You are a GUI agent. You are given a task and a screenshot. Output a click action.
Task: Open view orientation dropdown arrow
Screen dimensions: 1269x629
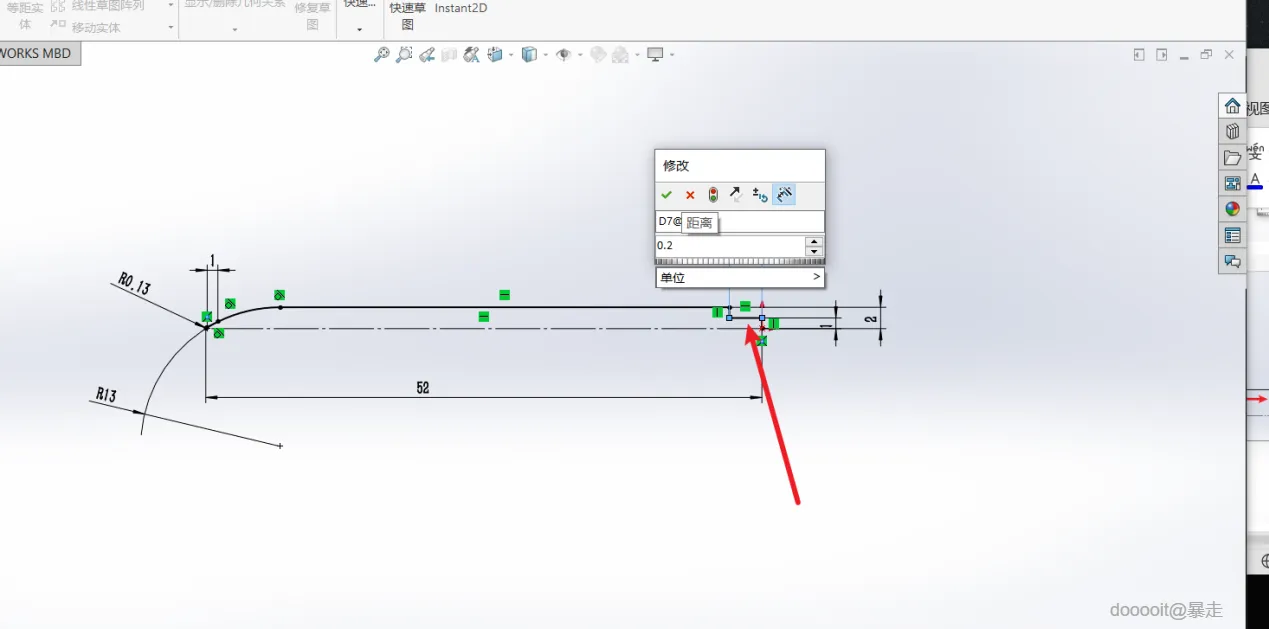(x=511, y=55)
